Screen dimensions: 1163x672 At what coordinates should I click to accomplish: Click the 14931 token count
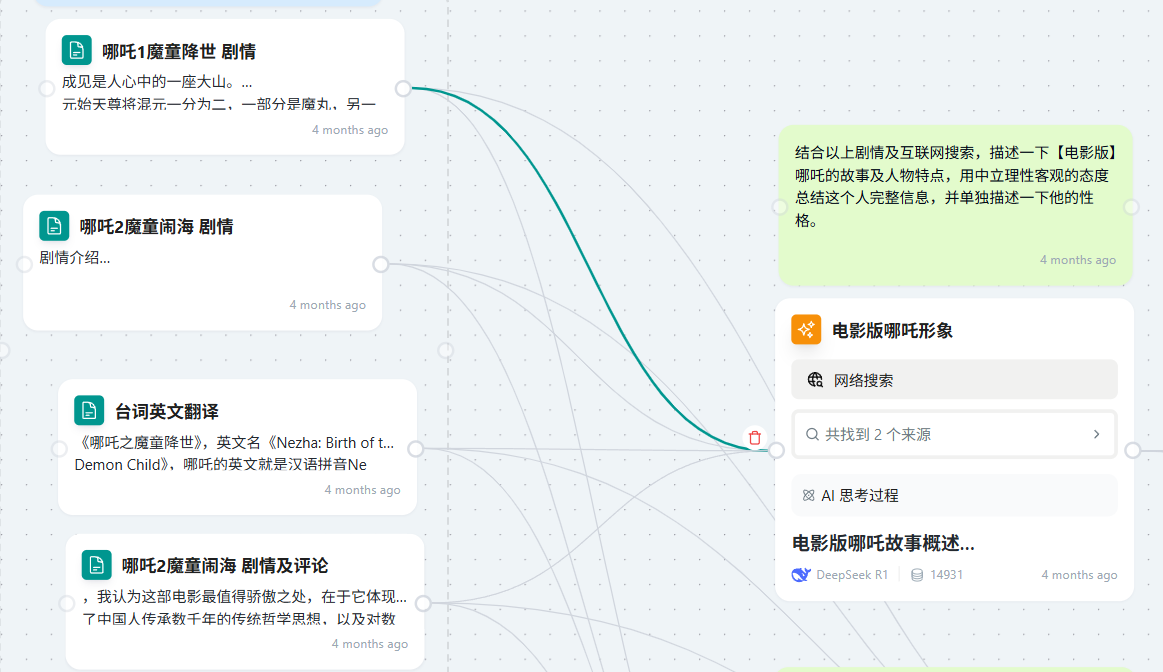coord(946,575)
